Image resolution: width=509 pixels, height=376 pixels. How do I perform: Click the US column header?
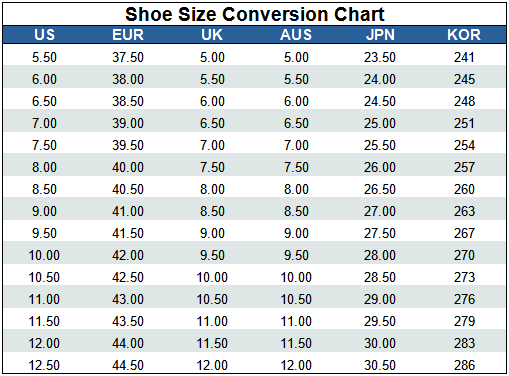(x=44, y=35)
